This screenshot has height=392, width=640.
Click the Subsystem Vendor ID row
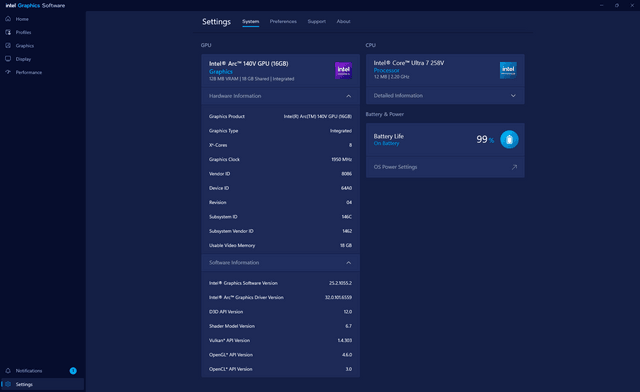[280, 231]
